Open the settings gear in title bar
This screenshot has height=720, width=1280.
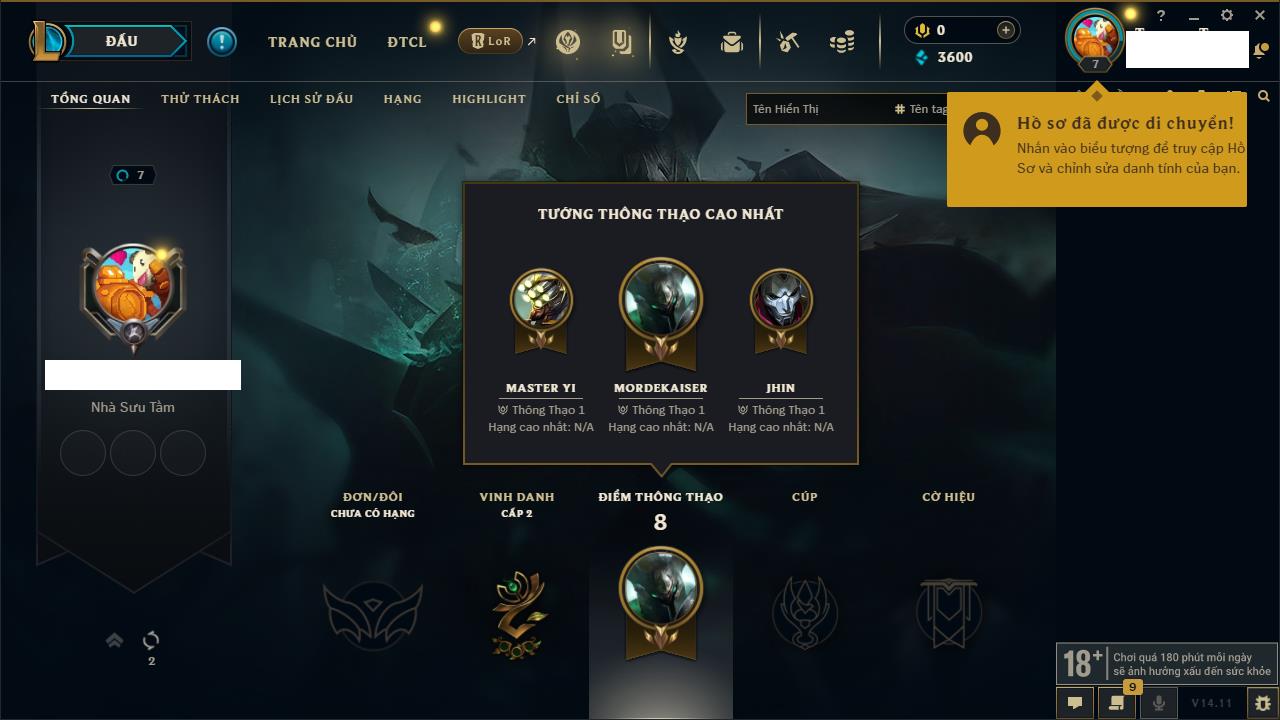(1227, 16)
